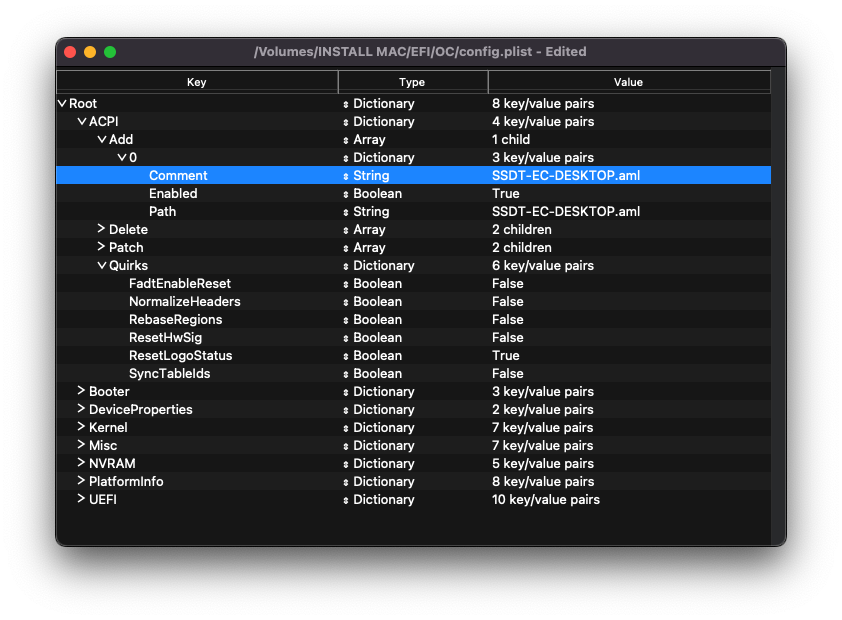Viewport: 842px width, 620px height.
Task: Select the SyncTableIds key row
Action: pyautogui.click(x=169, y=374)
